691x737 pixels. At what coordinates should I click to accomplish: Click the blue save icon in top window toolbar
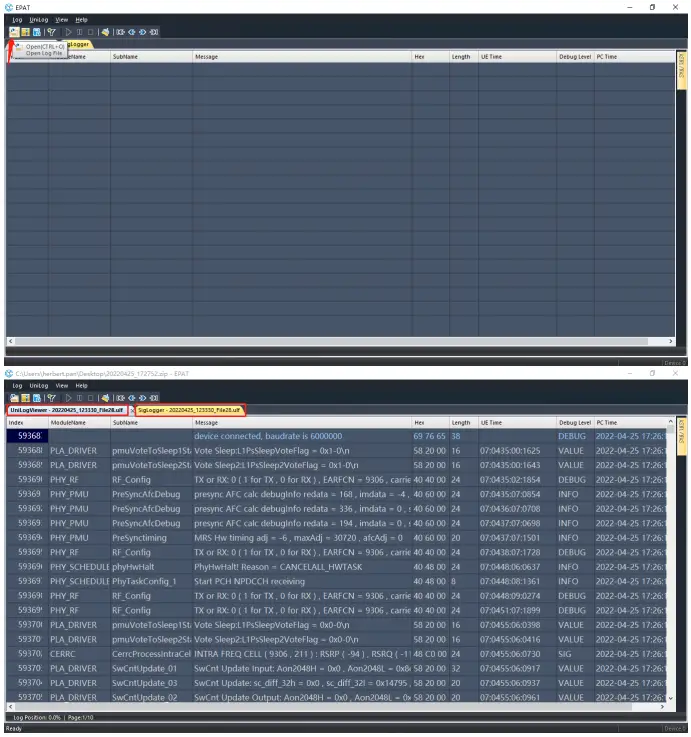[x=37, y=32]
